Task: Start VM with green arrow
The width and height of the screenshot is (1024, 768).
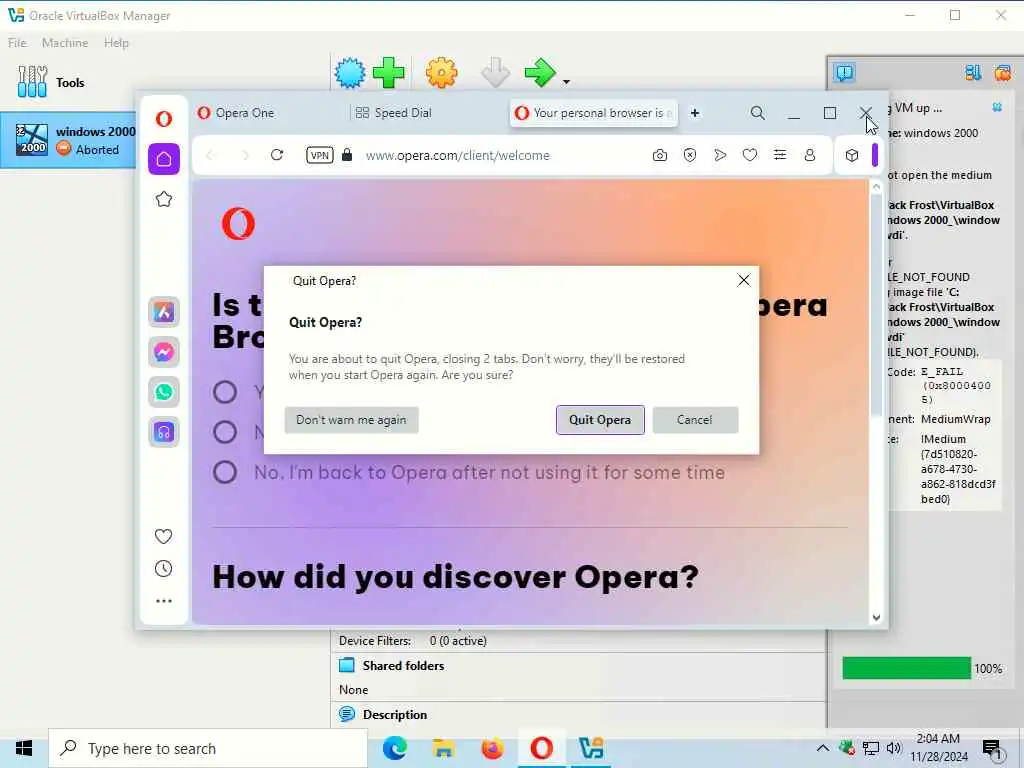Action: 539,72
